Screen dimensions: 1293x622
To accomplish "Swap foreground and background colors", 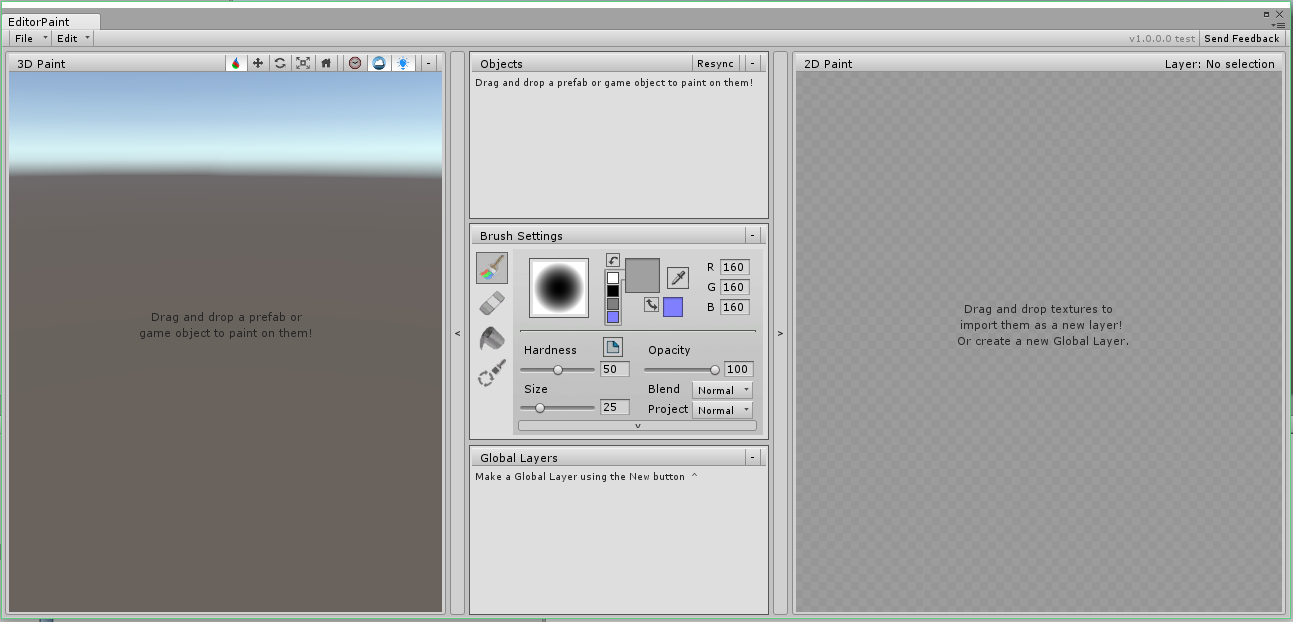I will [652, 305].
